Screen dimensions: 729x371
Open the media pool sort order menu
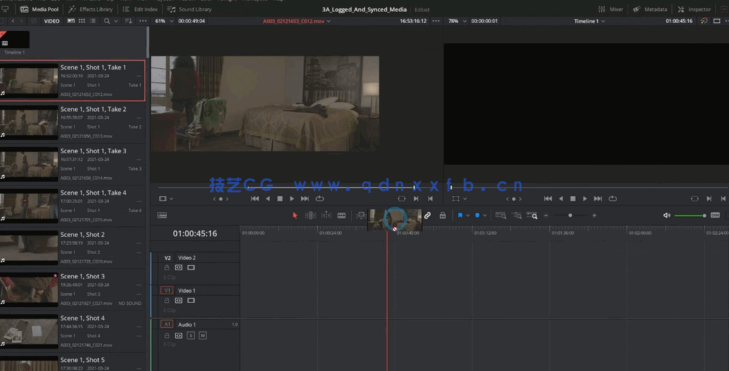coord(129,21)
